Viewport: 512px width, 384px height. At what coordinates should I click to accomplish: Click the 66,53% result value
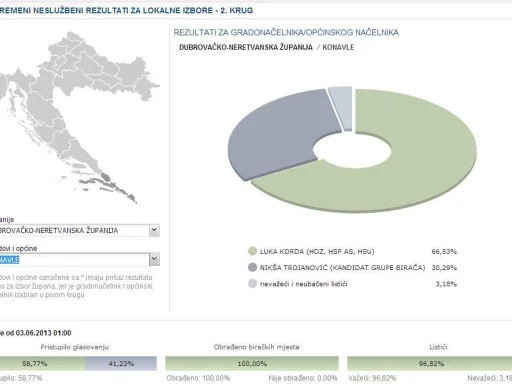click(444, 251)
